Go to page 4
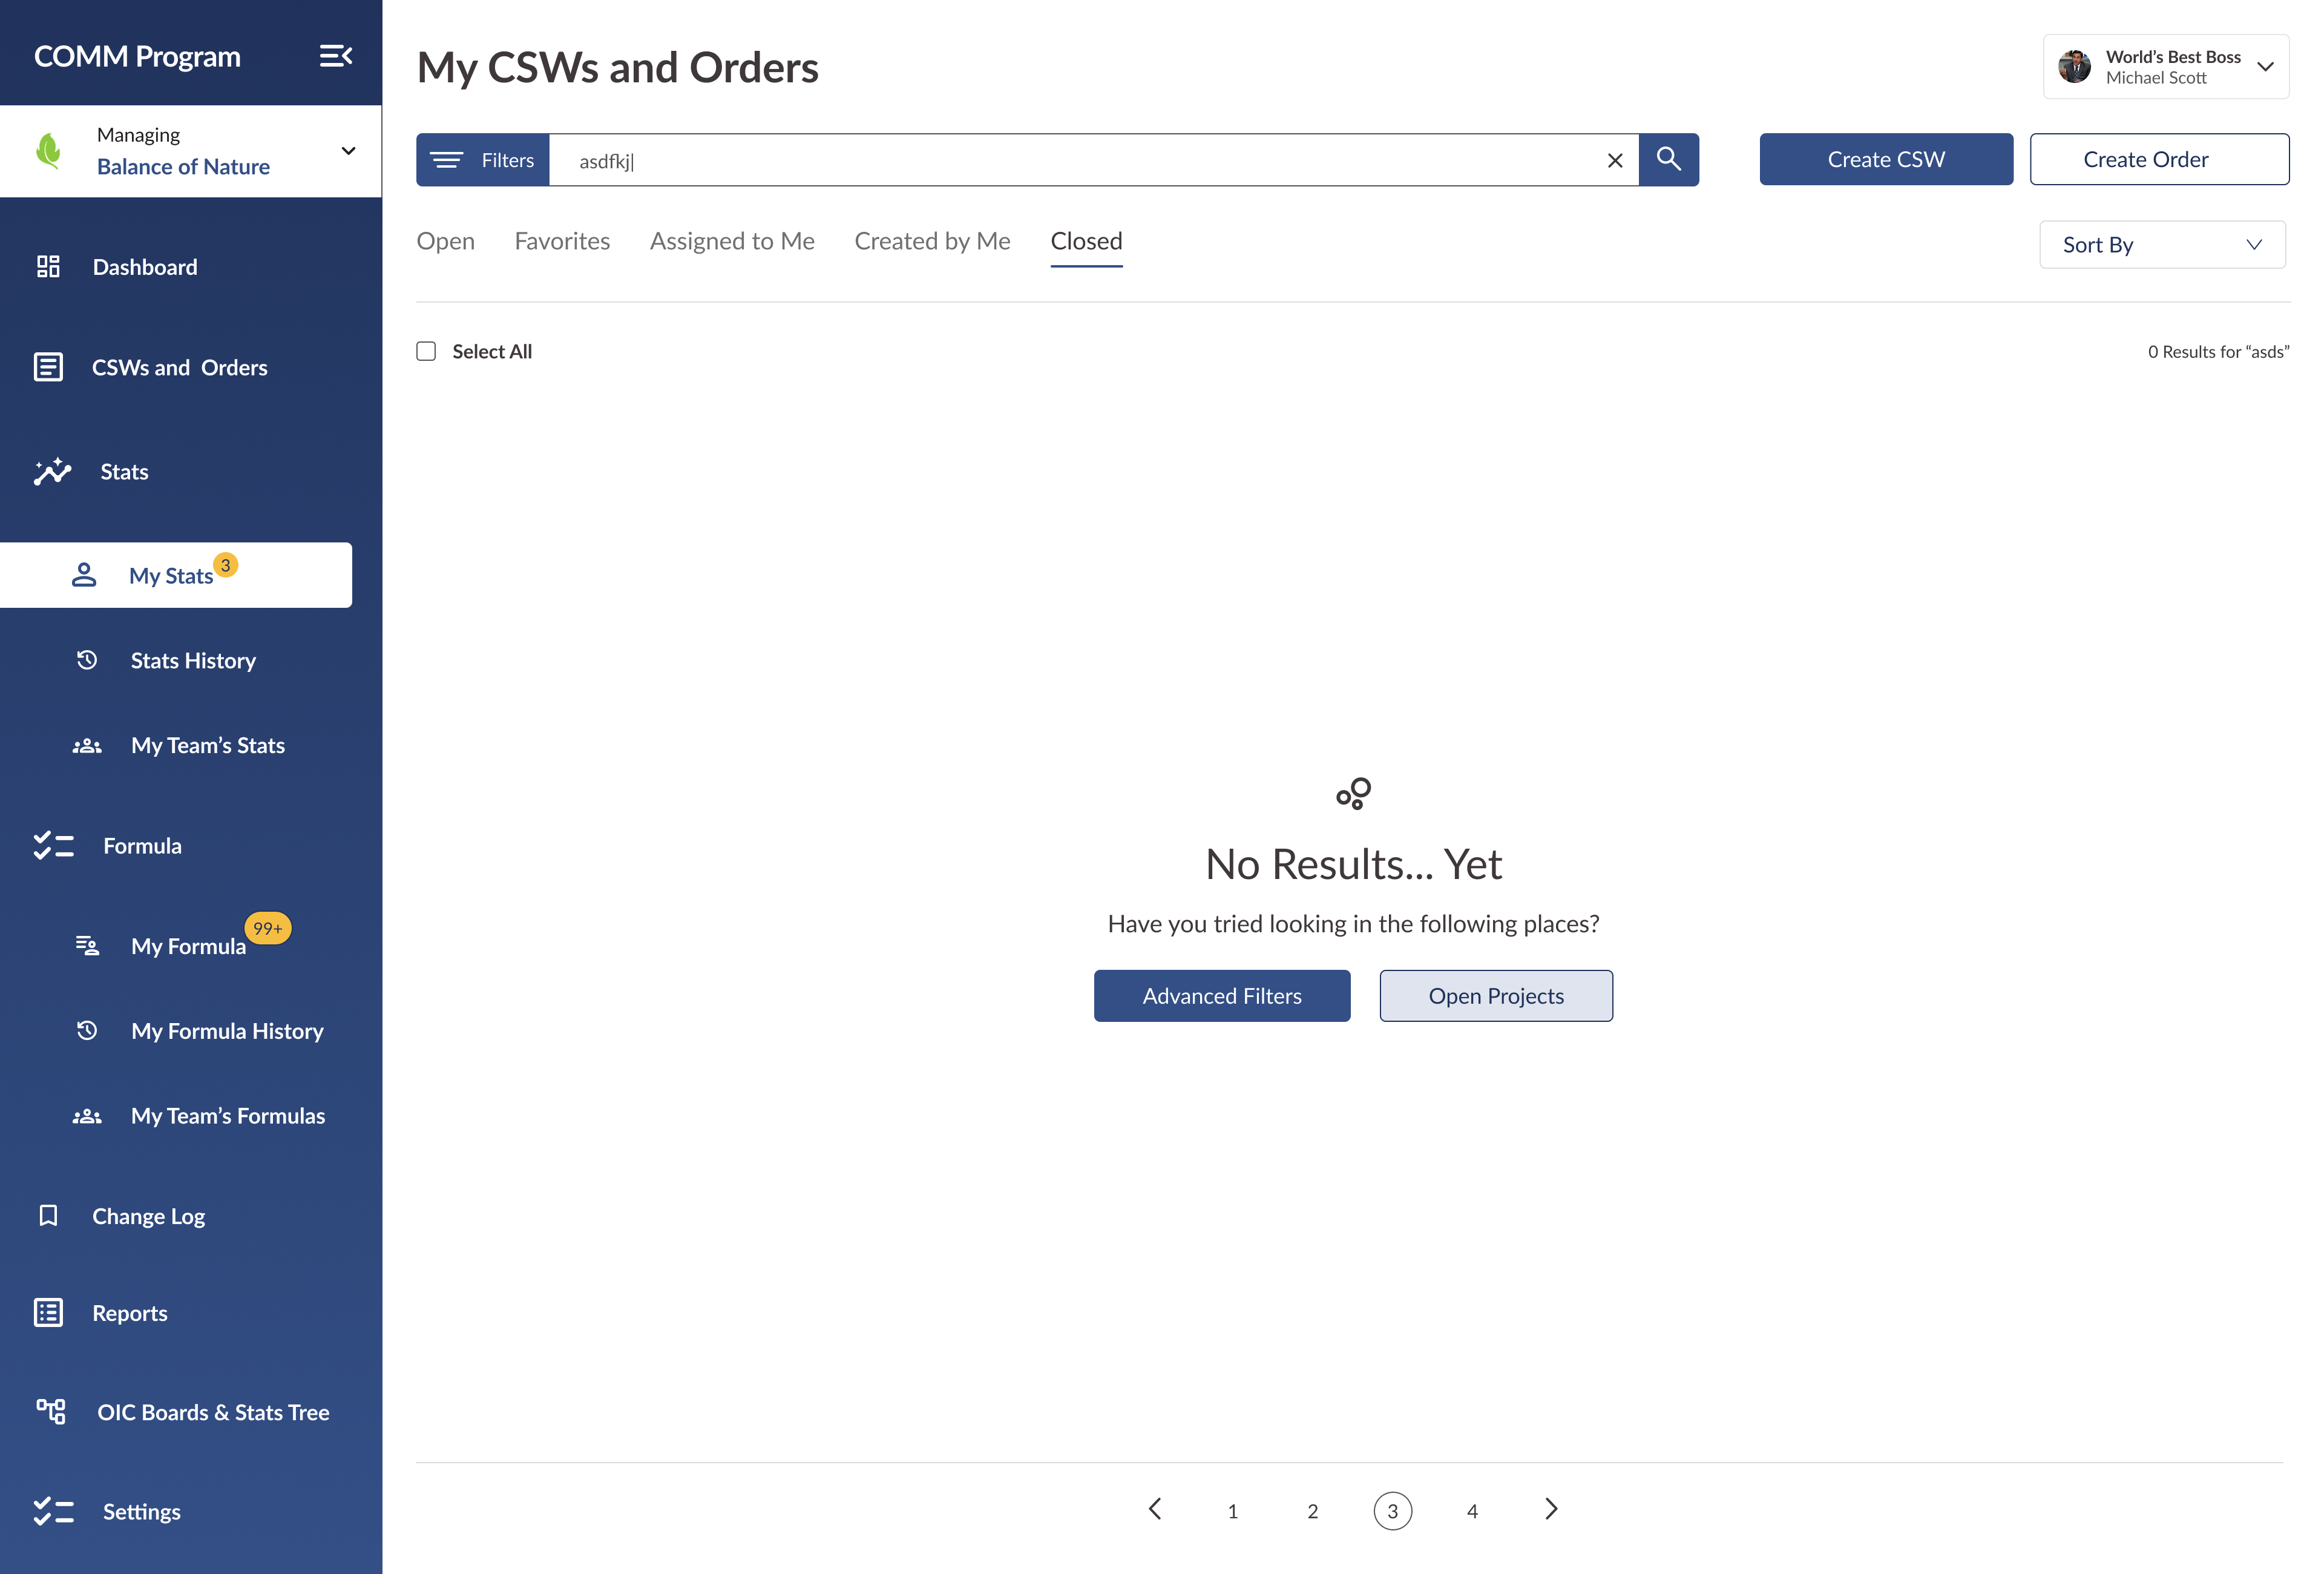The height and width of the screenshot is (1574, 2324). point(1472,1511)
